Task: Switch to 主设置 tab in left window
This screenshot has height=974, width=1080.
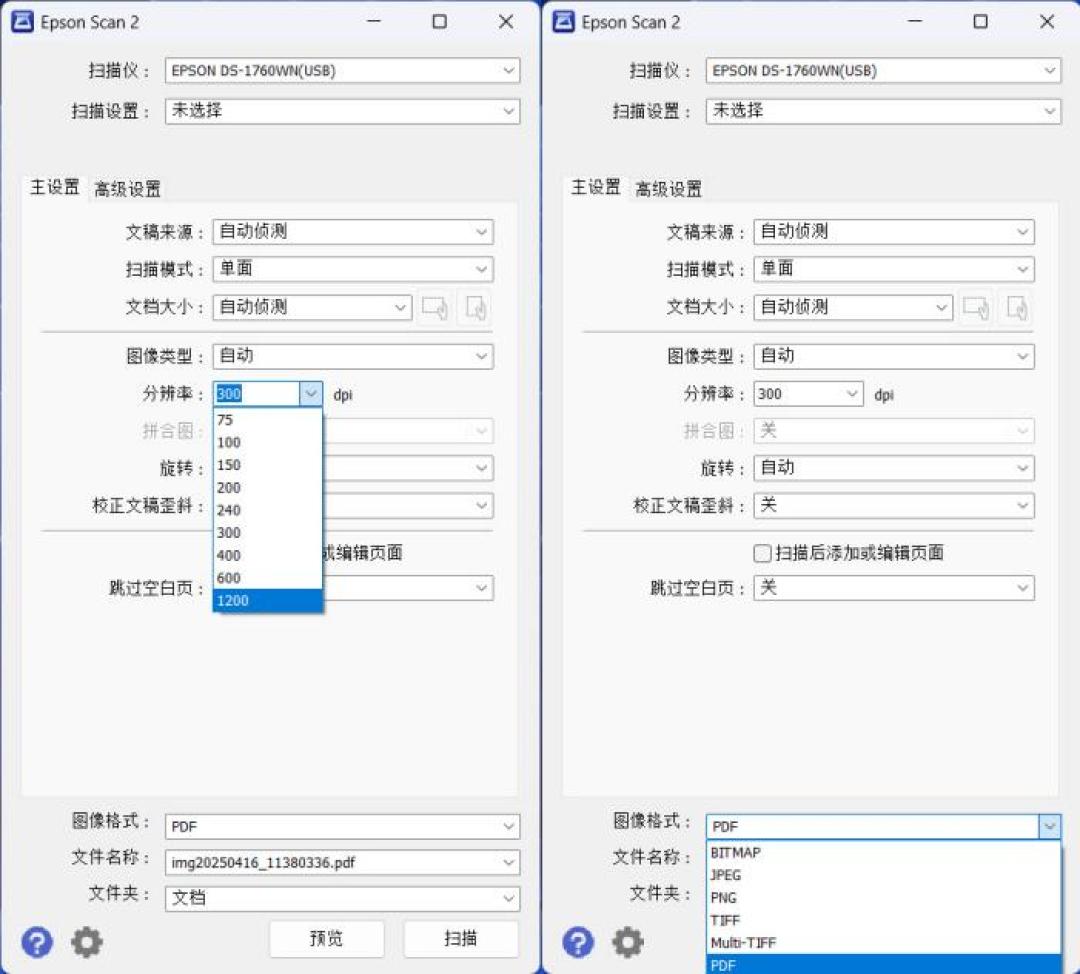Action: click(54, 187)
